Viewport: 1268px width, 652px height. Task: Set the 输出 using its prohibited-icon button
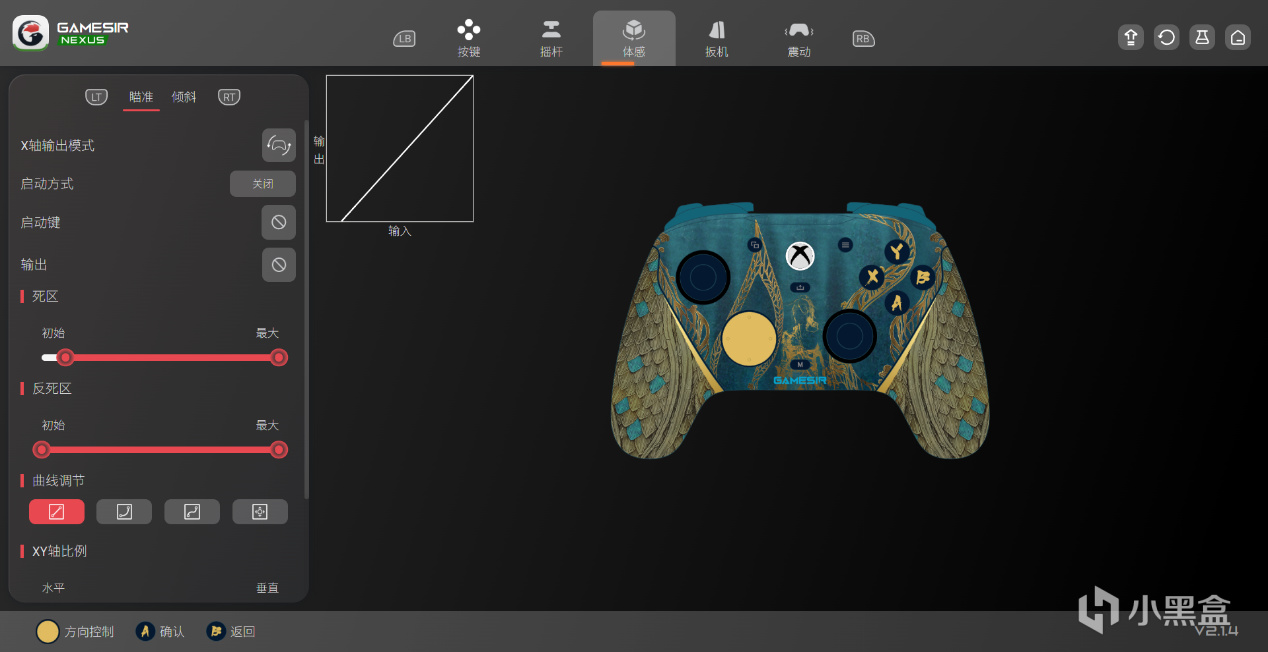(x=279, y=265)
